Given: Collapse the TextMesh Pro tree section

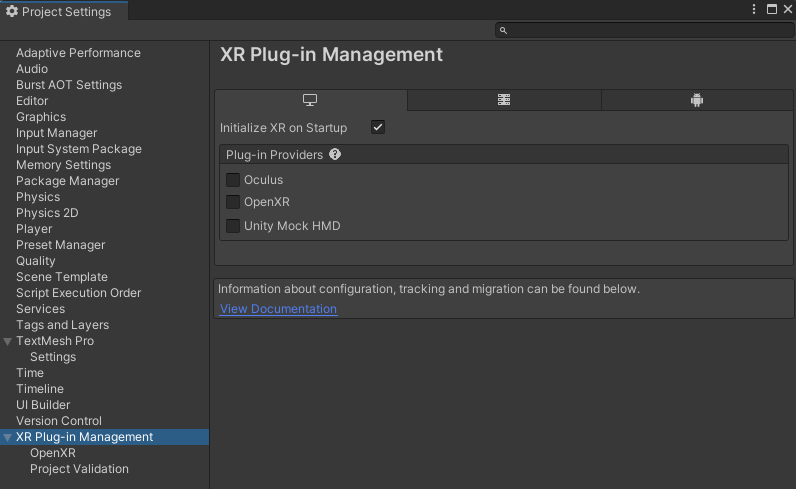Looking at the screenshot, I should click(x=8, y=341).
